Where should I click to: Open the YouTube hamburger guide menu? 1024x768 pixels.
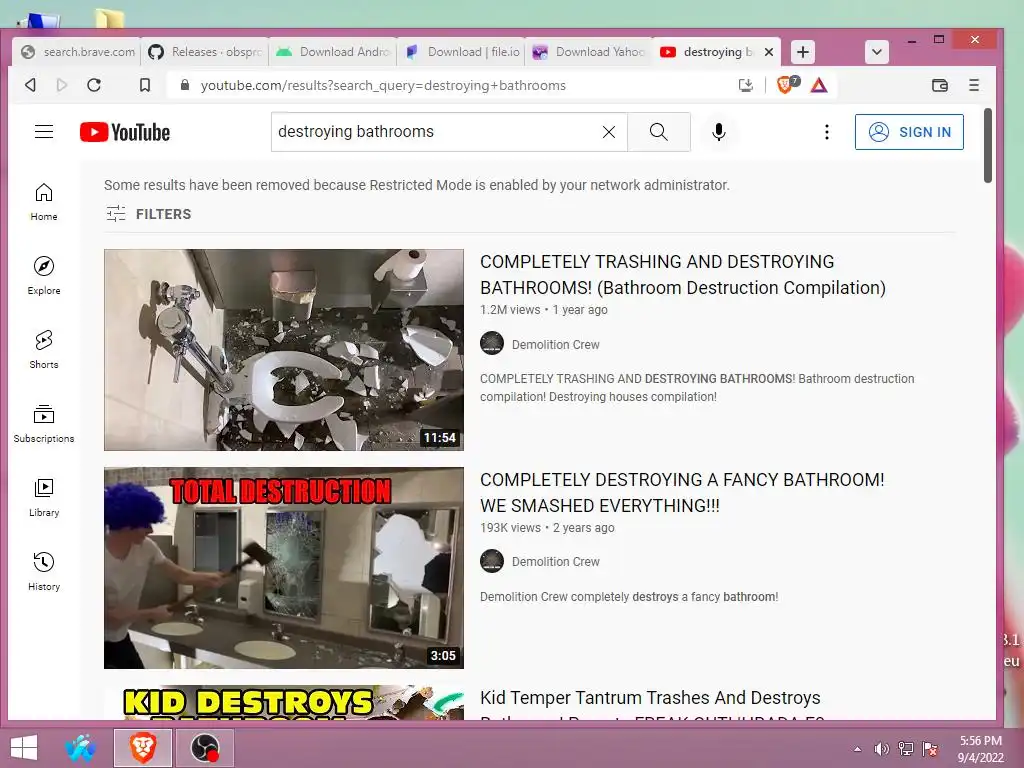[44, 131]
